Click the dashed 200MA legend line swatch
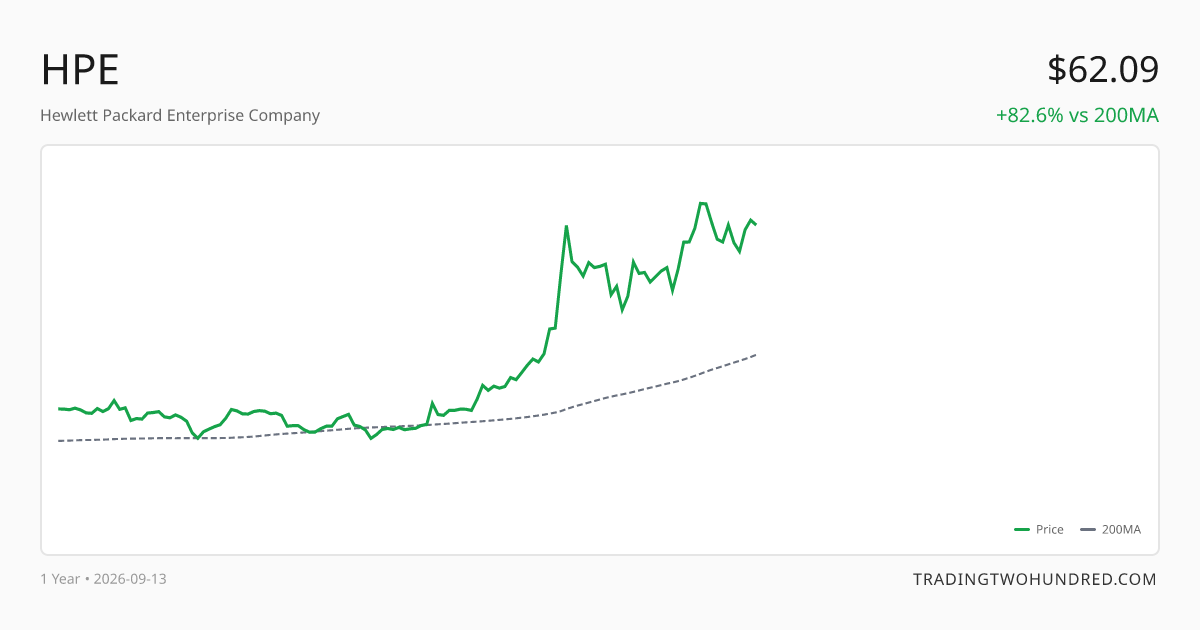Viewport: 1200px width, 630px height. [1089, 530]
